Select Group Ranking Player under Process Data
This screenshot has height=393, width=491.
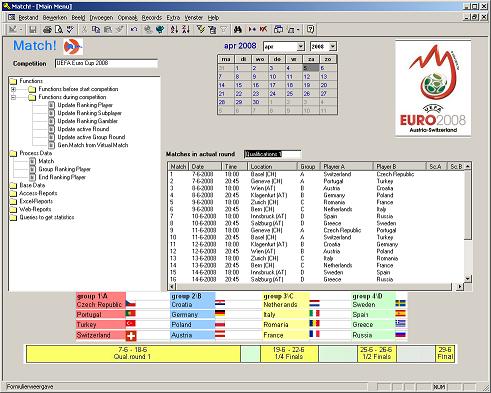(64, 169)
